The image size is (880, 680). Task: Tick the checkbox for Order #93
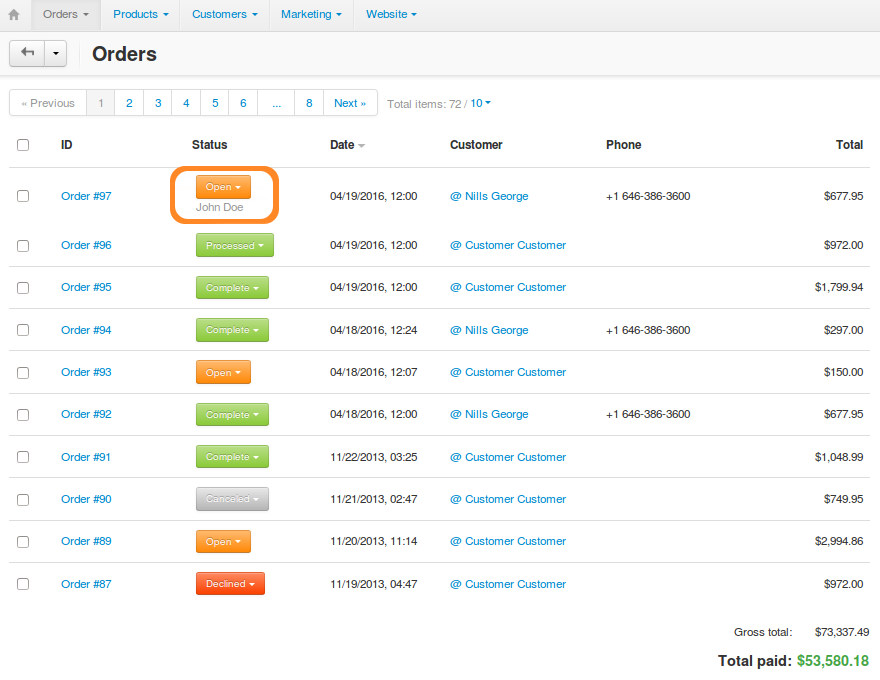(23, 373)
